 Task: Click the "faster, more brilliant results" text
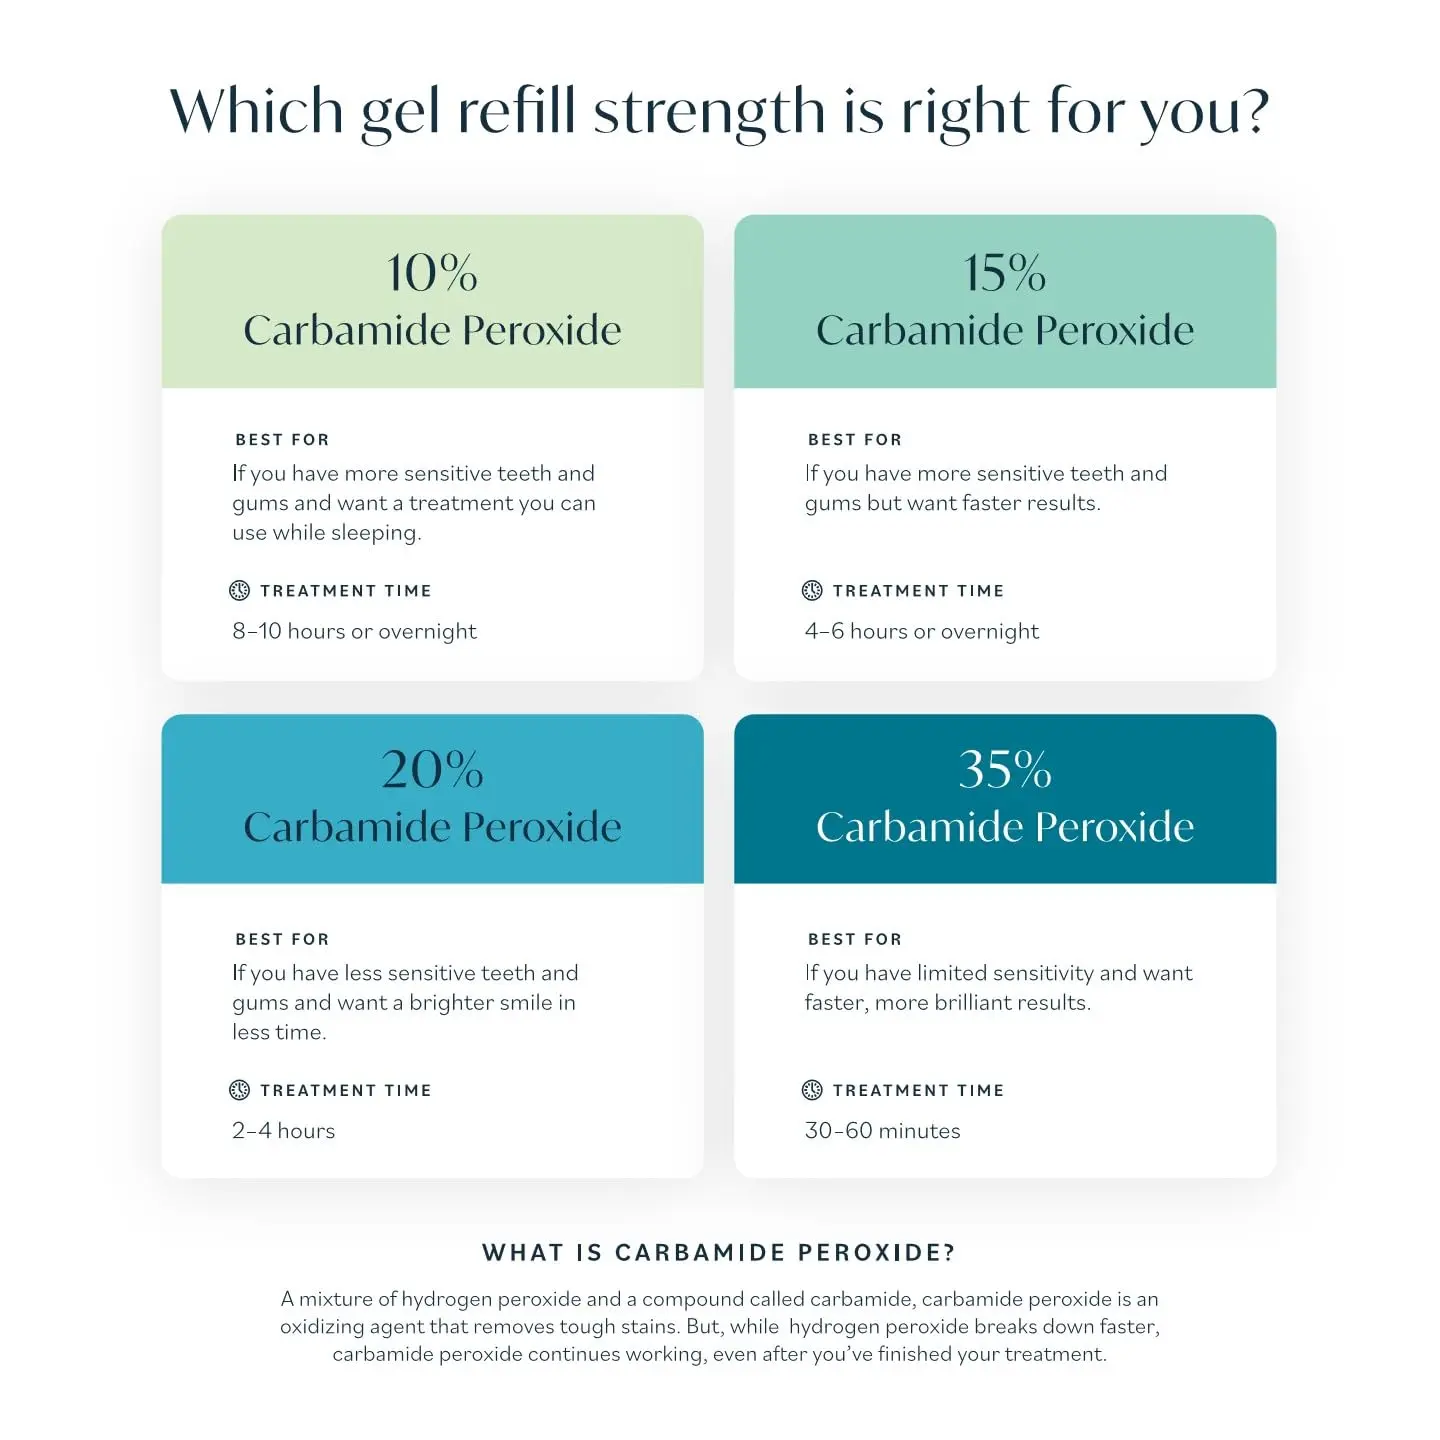tap(947, 1003)
